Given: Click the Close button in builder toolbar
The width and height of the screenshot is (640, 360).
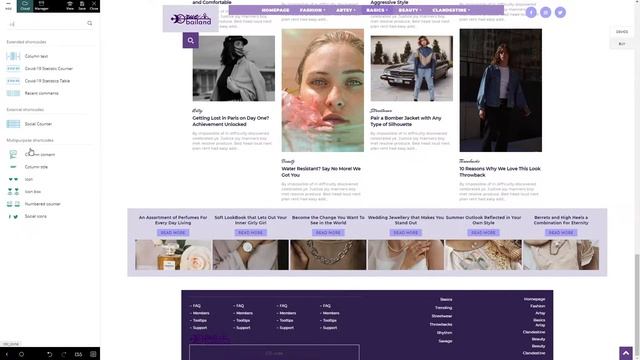Looking at the screenshot, I should (x=94, y=6).
